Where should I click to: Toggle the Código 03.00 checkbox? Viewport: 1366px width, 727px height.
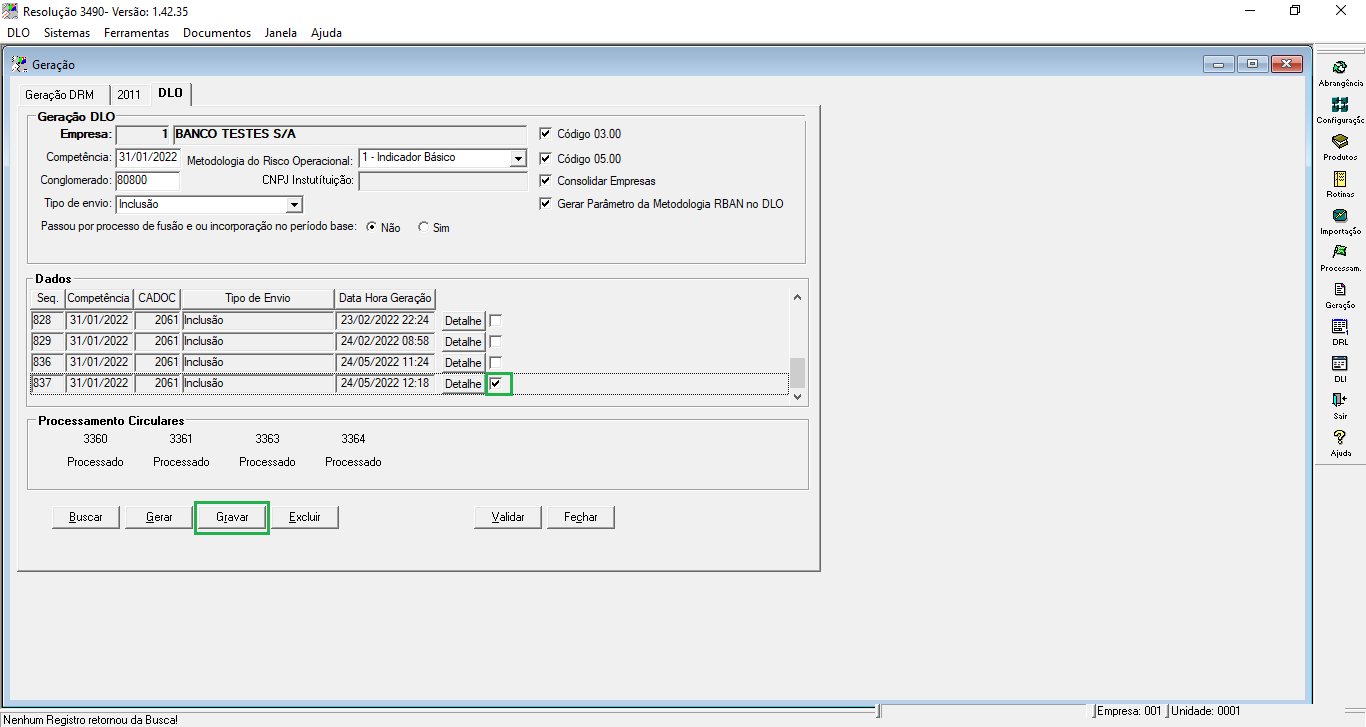click(545, 133)
